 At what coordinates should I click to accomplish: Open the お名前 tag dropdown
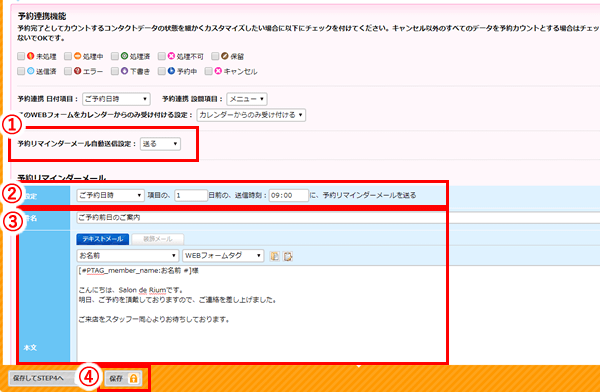pyautogui.click(x=128, y=255)
